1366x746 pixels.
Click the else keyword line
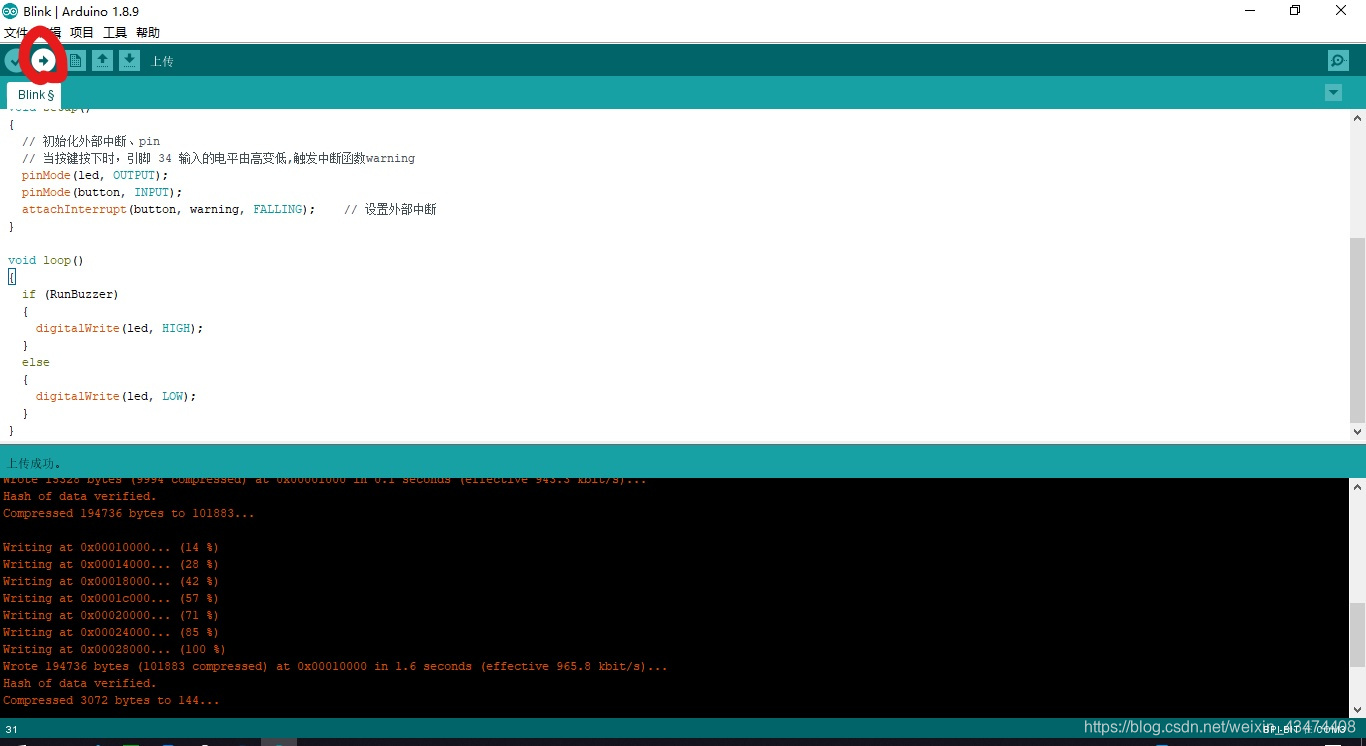pyautogui.click(x=36, y=362)
